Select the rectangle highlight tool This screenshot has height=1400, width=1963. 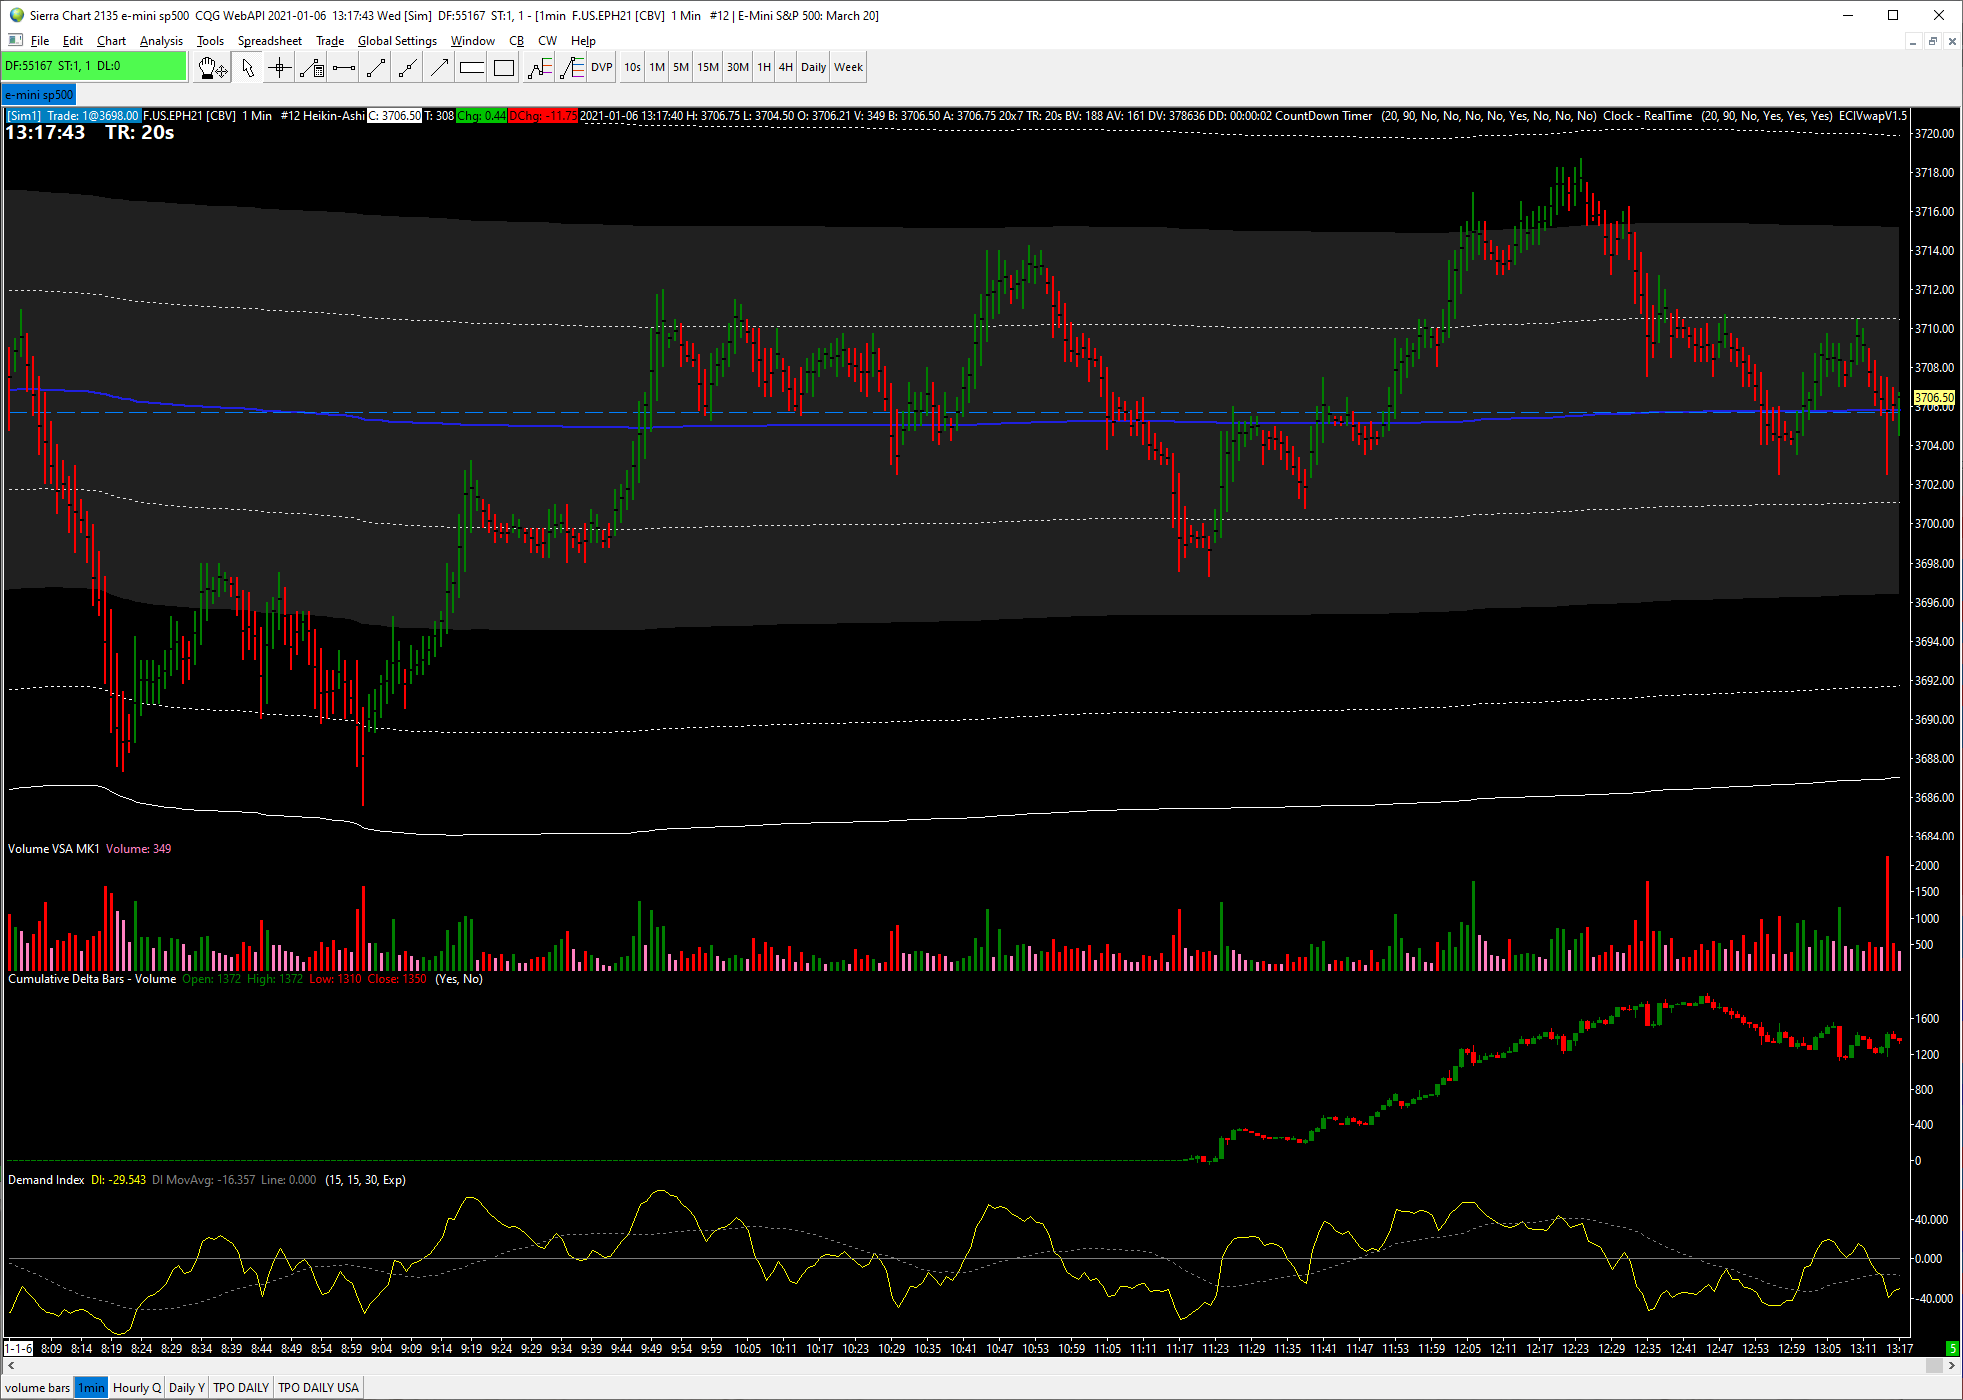coord(504,68)
